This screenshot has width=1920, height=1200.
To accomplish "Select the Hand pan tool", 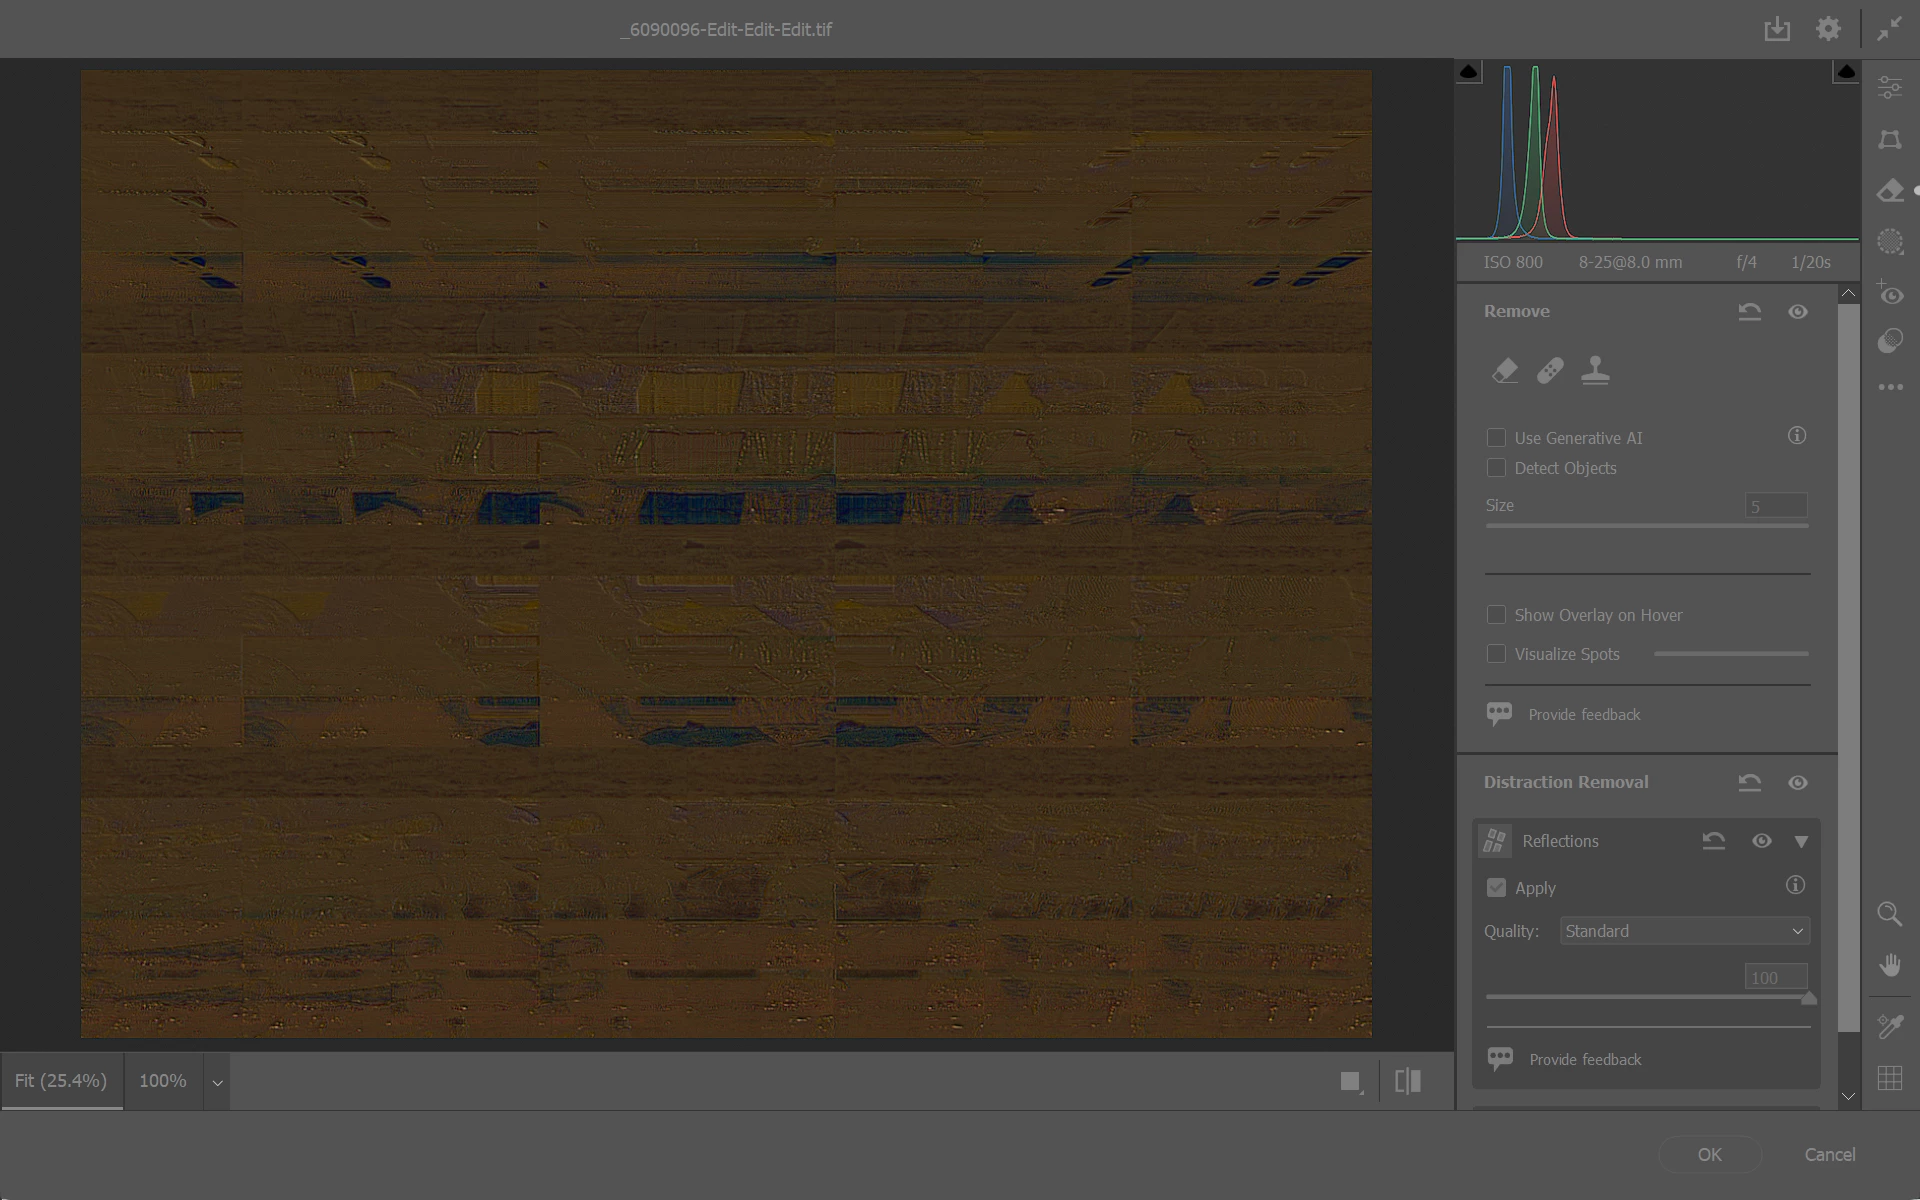I will (1889, 965).
